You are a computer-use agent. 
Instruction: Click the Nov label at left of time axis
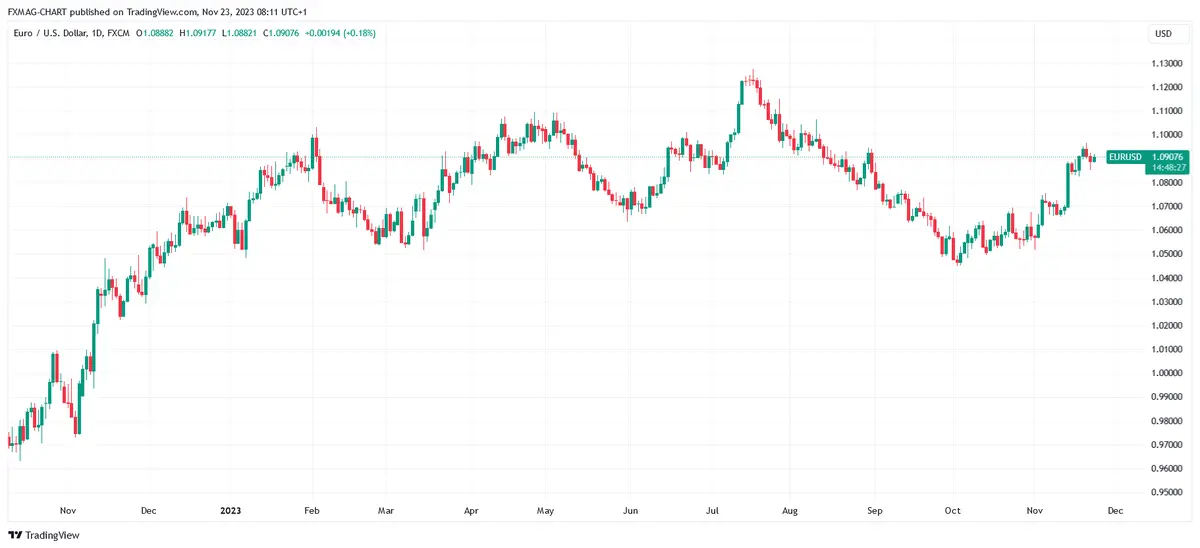[68, 510]
